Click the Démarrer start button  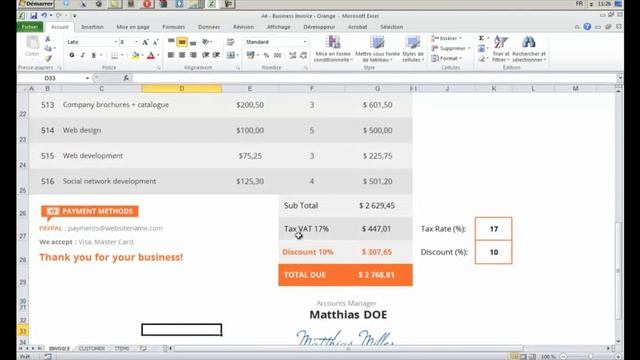(36, 4)
